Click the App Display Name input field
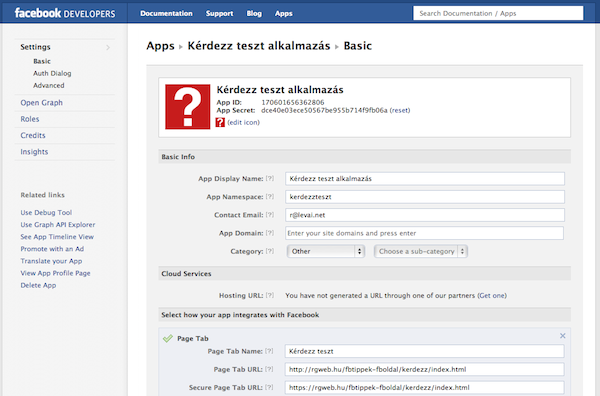Viewport: 600px width, 396px height. click(x=425, y=179)
